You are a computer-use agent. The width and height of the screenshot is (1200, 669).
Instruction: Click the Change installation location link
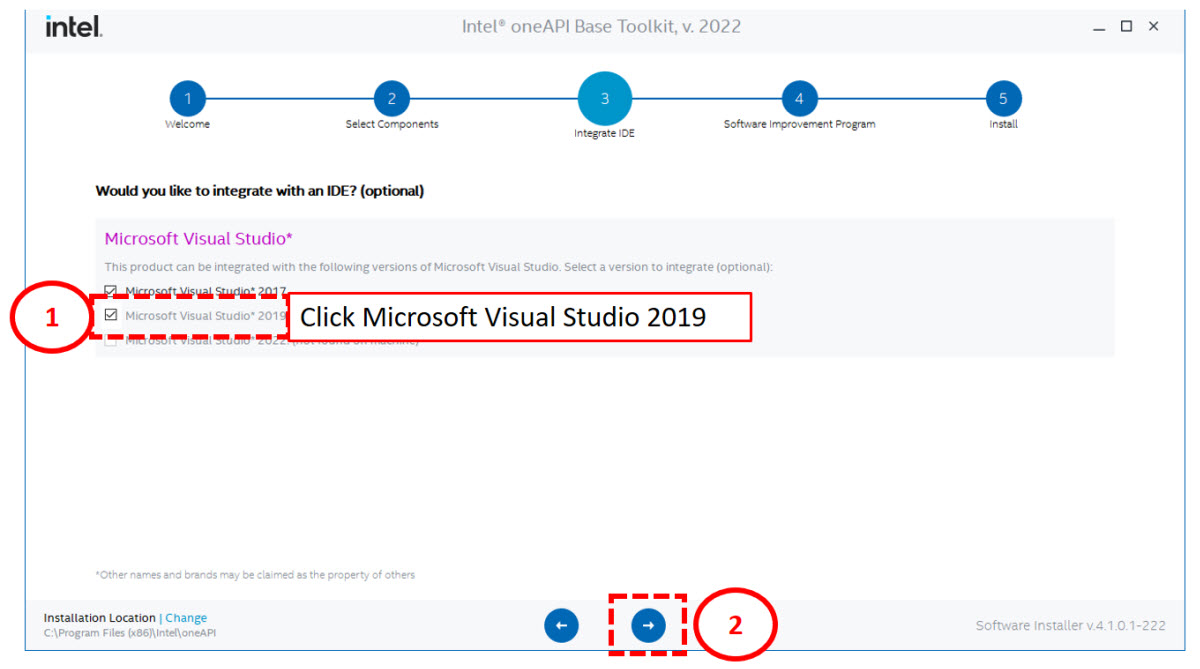(x=186, y=618)
